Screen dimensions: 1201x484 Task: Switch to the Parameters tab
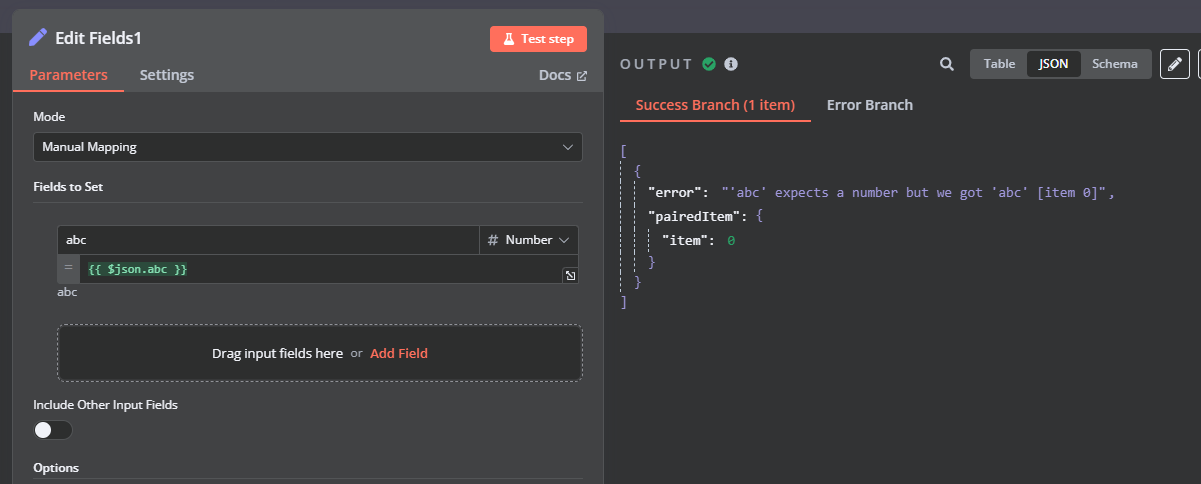tap(68, 75)
